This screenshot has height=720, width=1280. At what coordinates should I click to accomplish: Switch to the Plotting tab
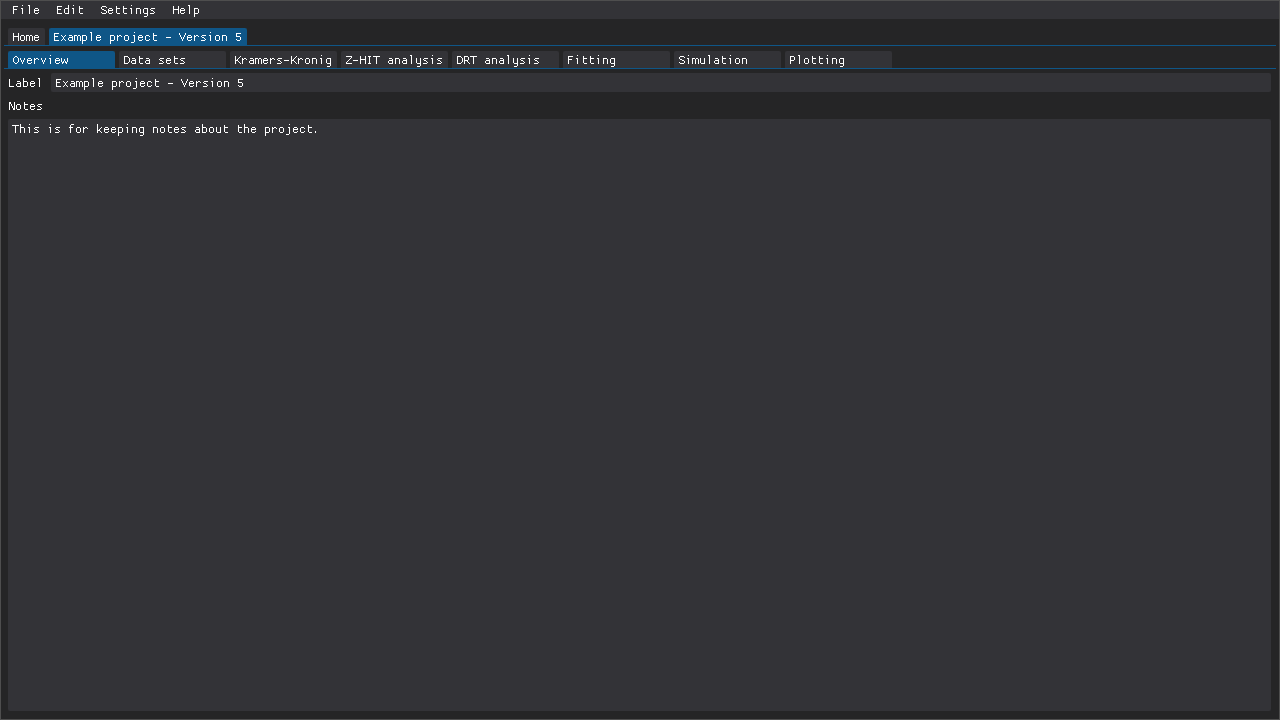pyautogui.click(x=838, y=60)
